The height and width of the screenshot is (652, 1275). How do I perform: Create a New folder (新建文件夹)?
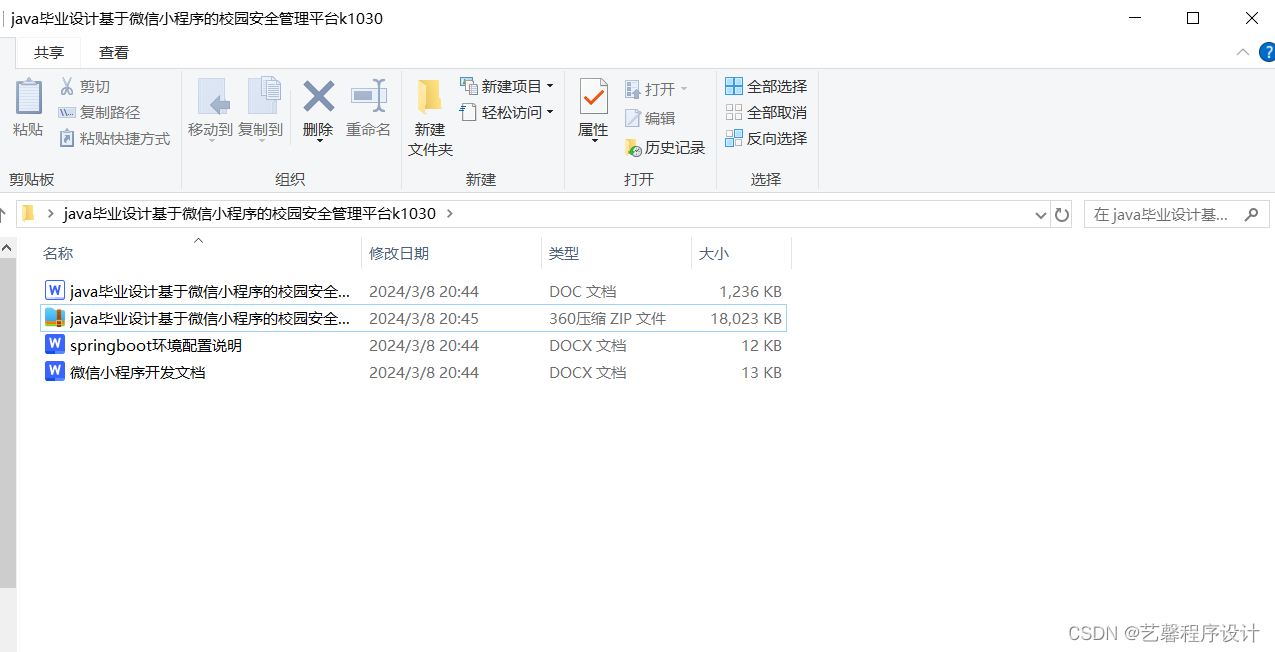[430, 117]
